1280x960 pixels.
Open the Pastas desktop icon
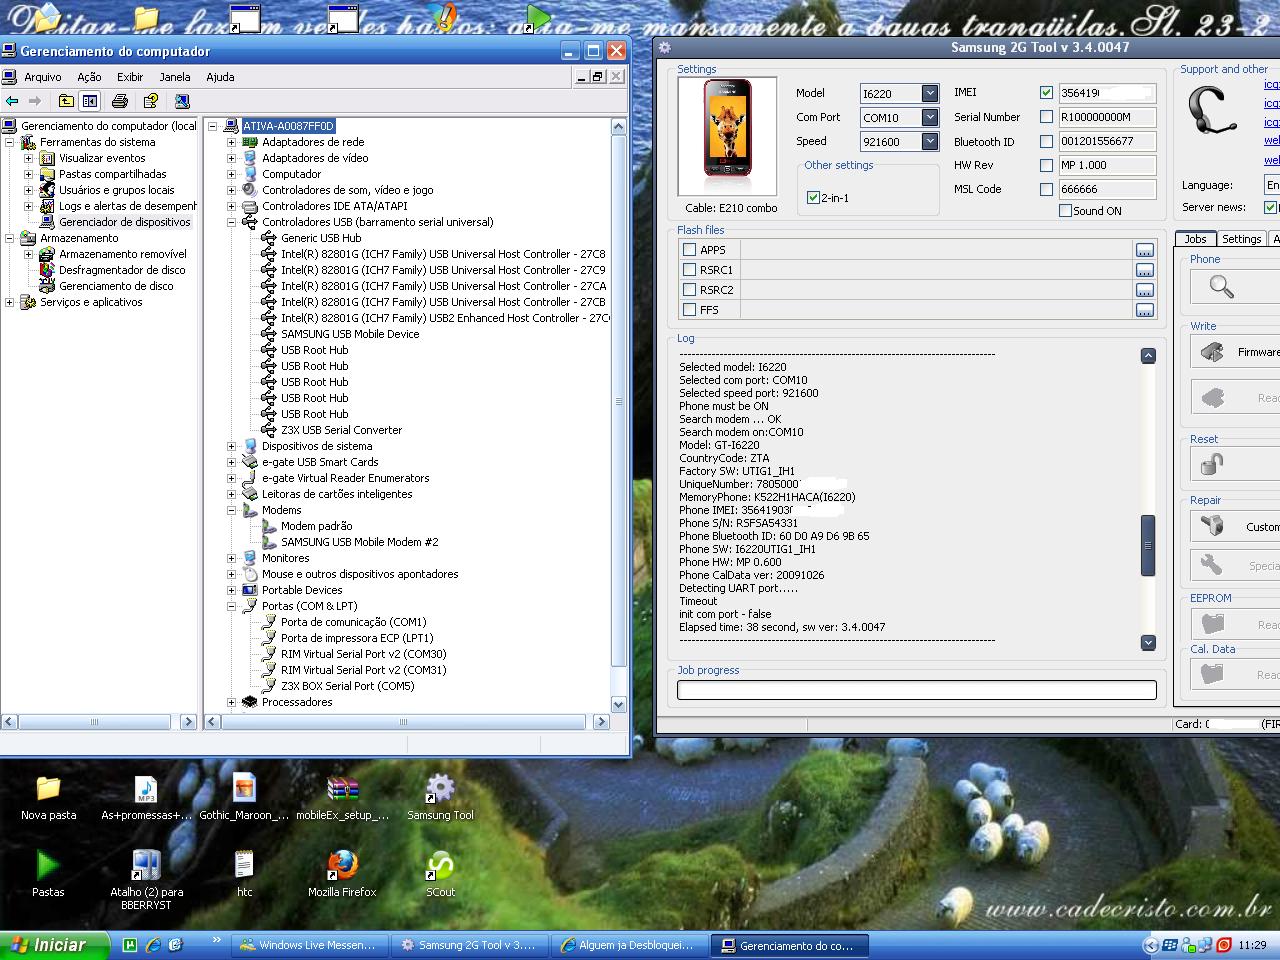click(48, 874)
